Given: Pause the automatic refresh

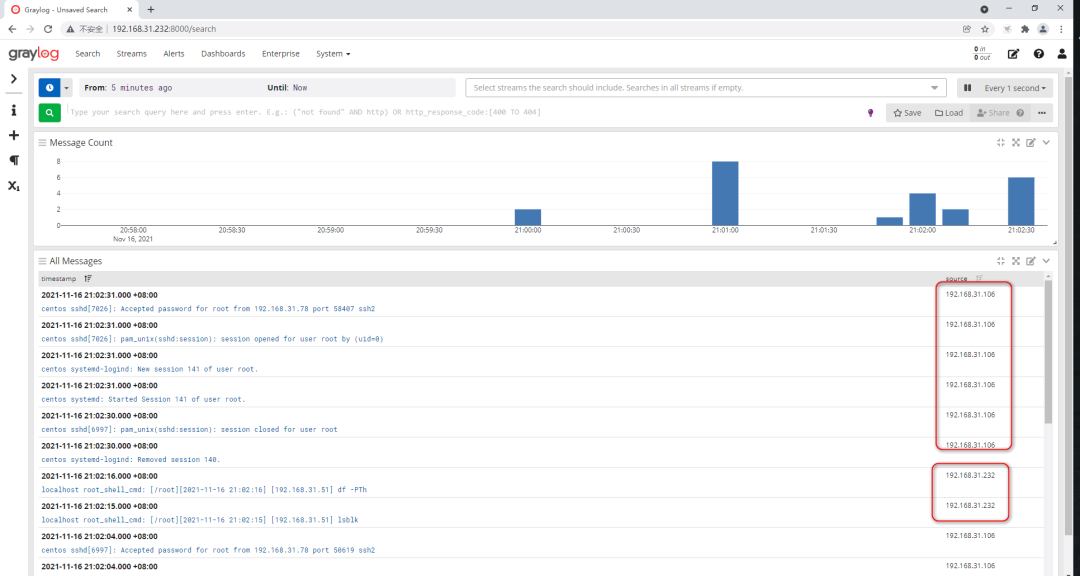Looking at the screenshot, I should [x=968, y=88].
